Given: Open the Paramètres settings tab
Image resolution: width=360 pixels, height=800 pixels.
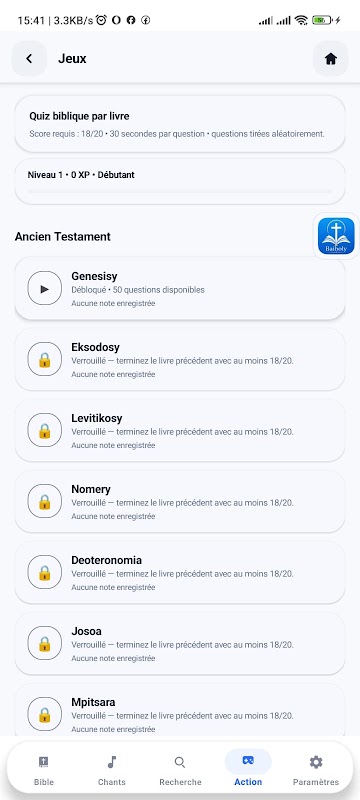Looking at the screenshot, I should click(316, 770).
